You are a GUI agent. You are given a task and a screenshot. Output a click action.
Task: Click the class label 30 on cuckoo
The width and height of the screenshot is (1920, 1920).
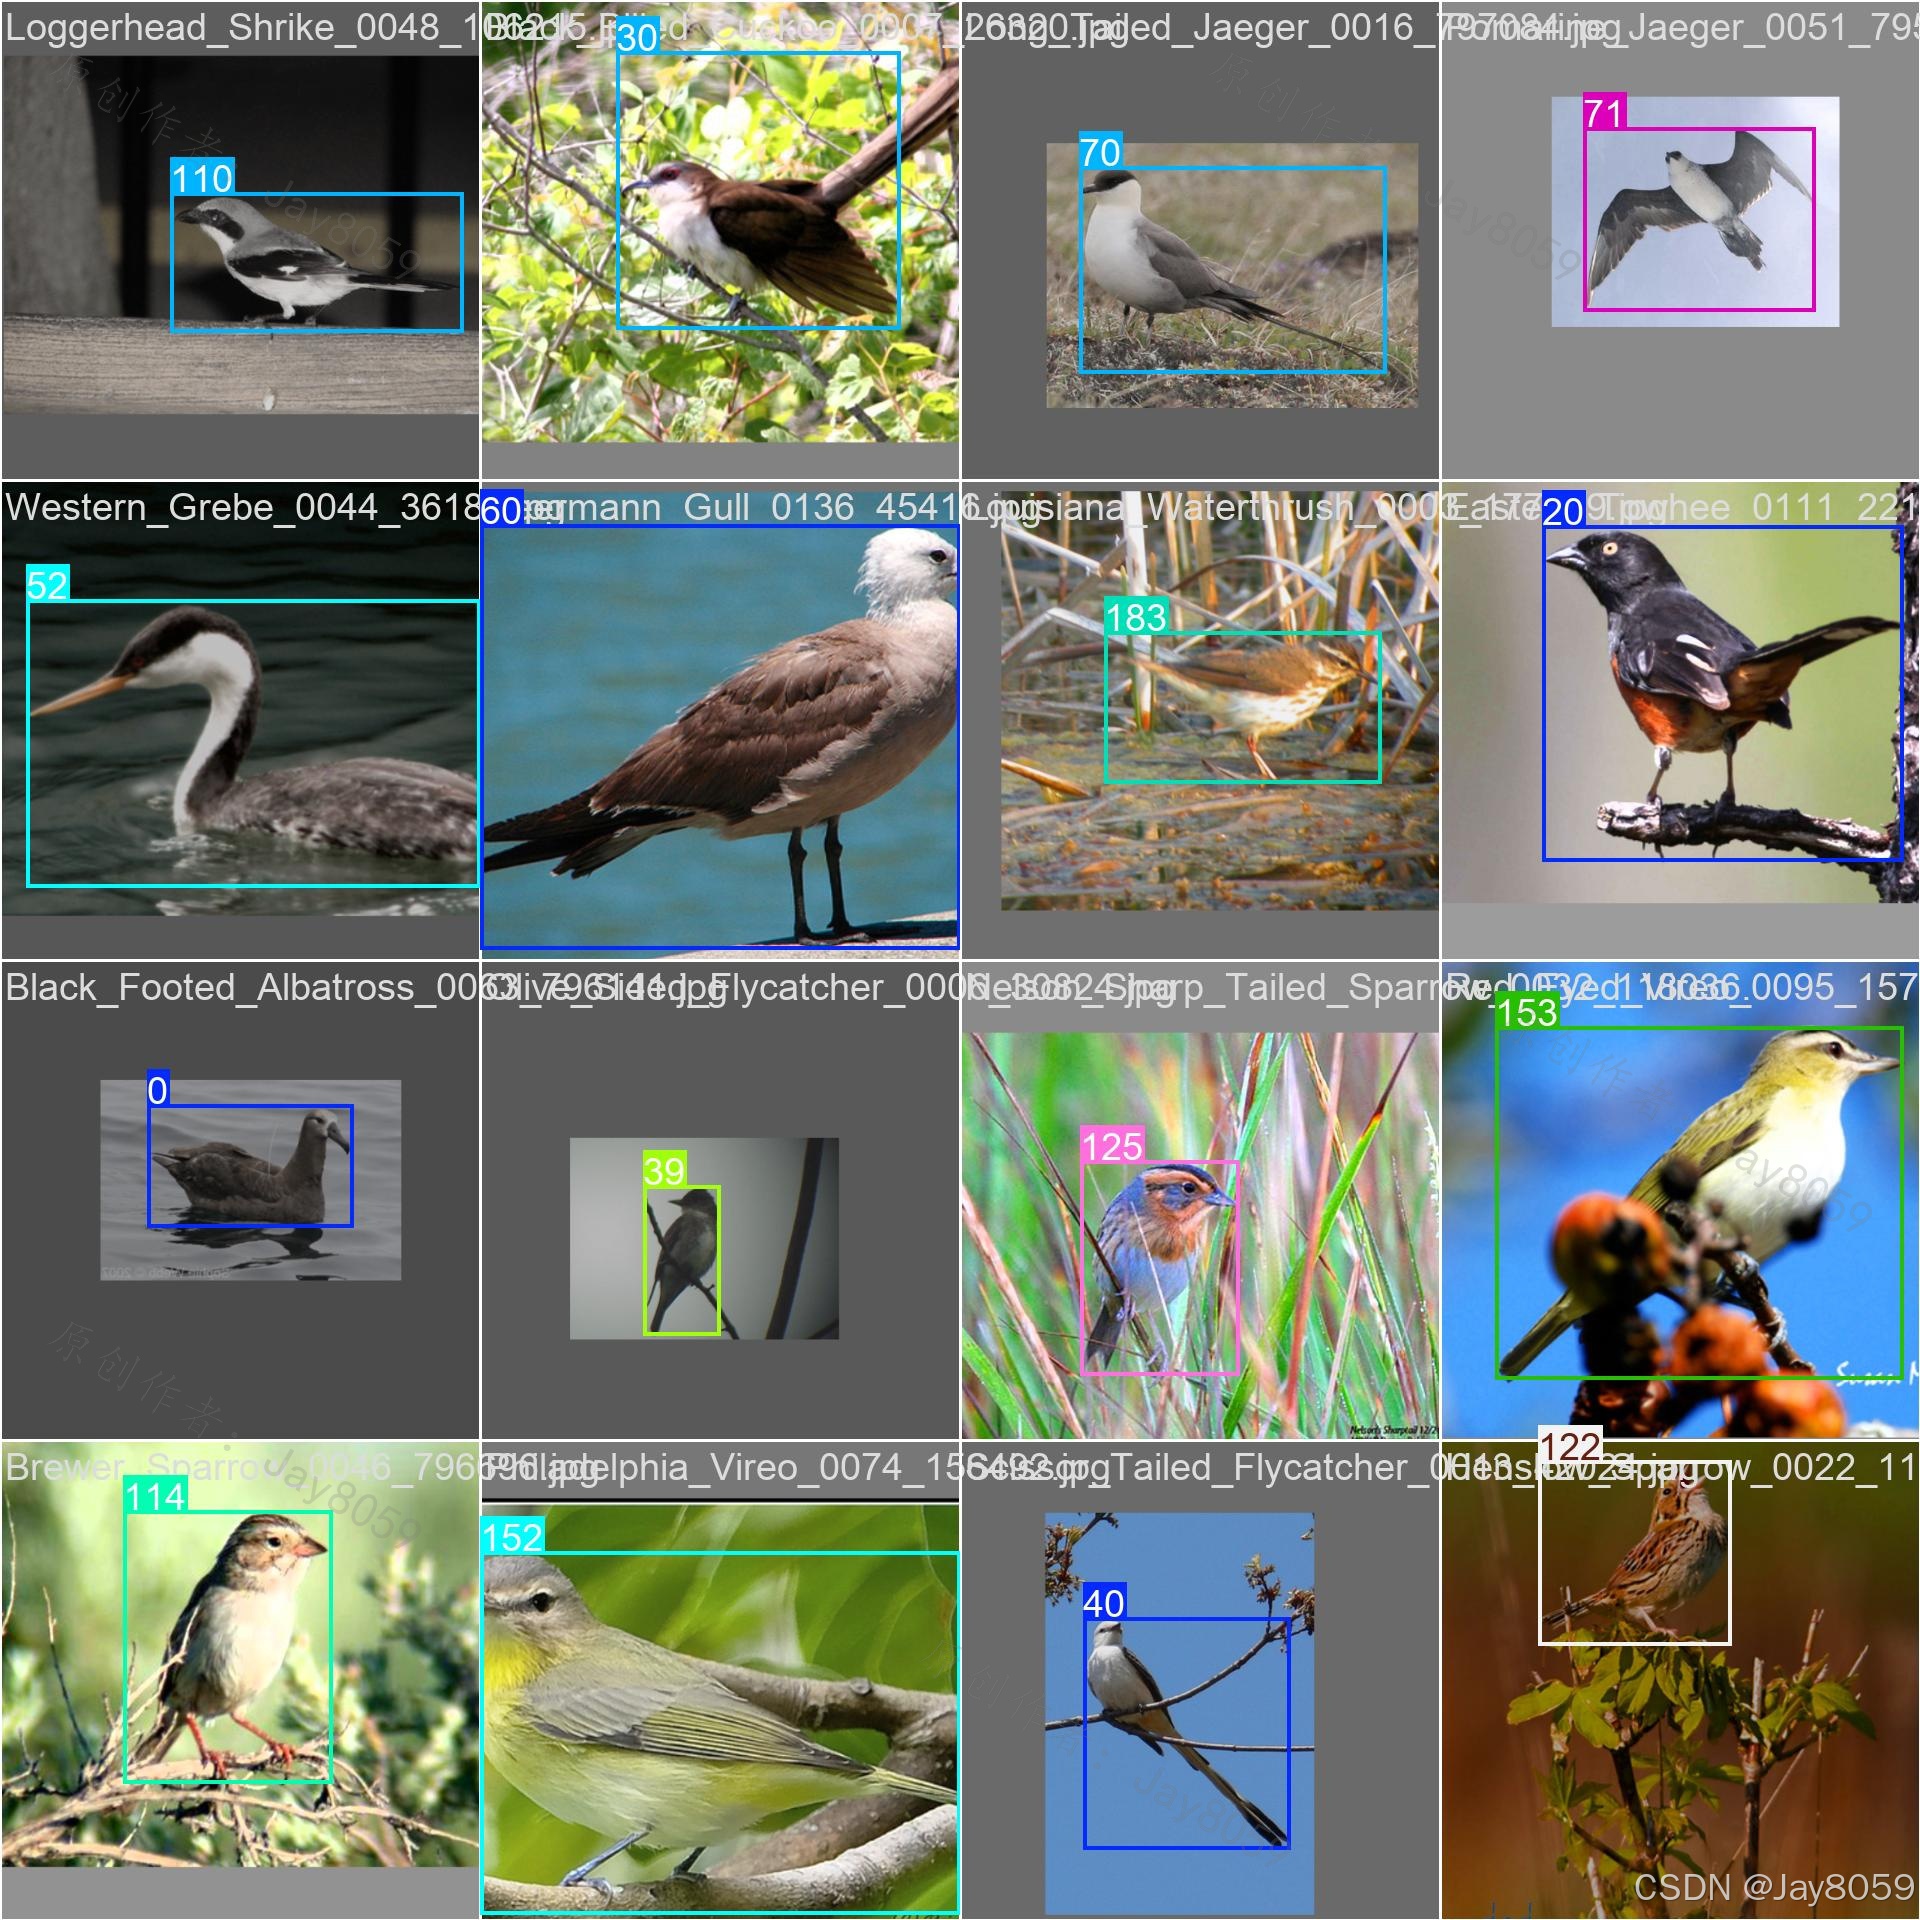[637, 37]
